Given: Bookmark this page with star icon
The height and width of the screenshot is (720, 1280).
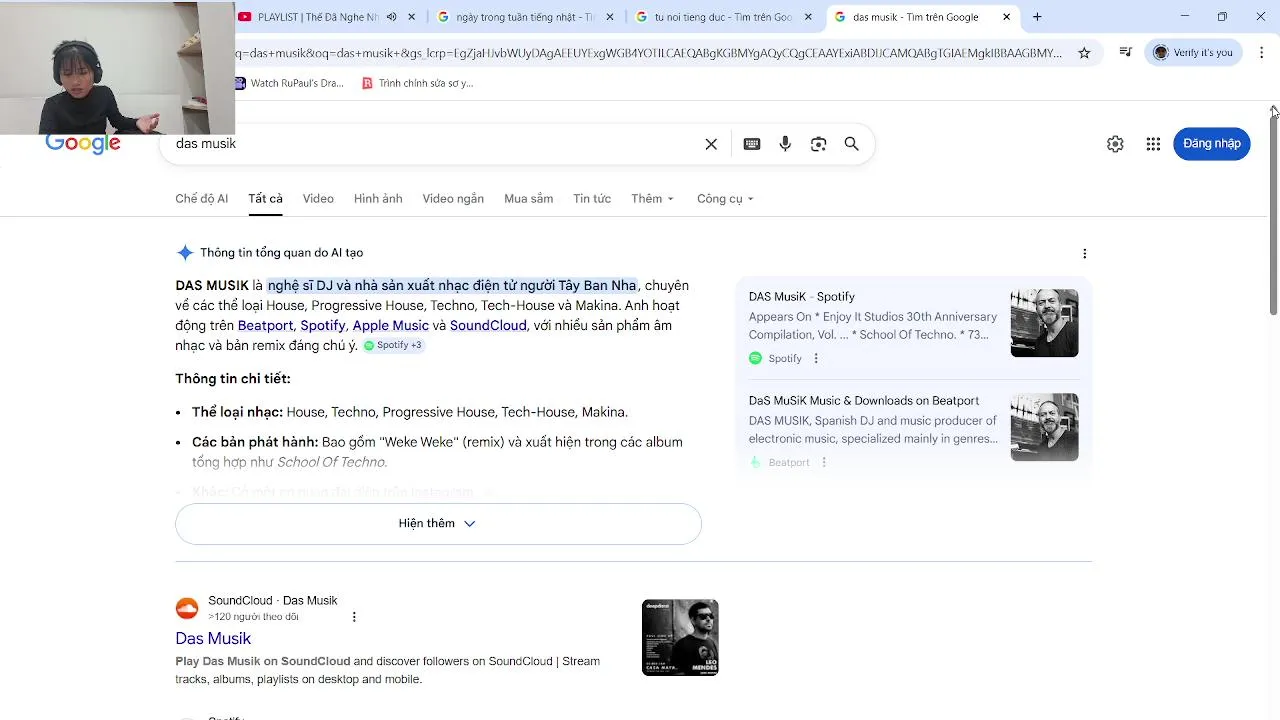Looking at the screenshot, I should [x=1084, y=53].
